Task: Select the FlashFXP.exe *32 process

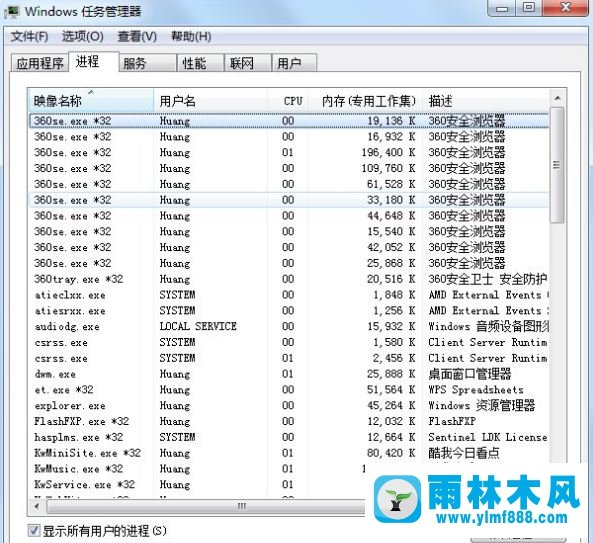Action: [x=289, y=421]
